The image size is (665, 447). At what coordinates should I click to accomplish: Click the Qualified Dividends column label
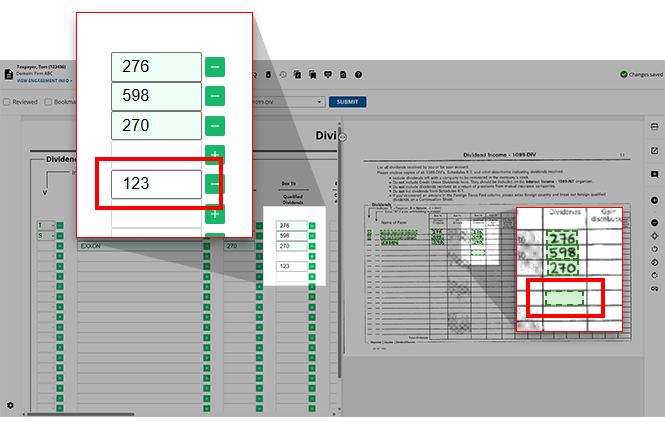tap(293, 199)
